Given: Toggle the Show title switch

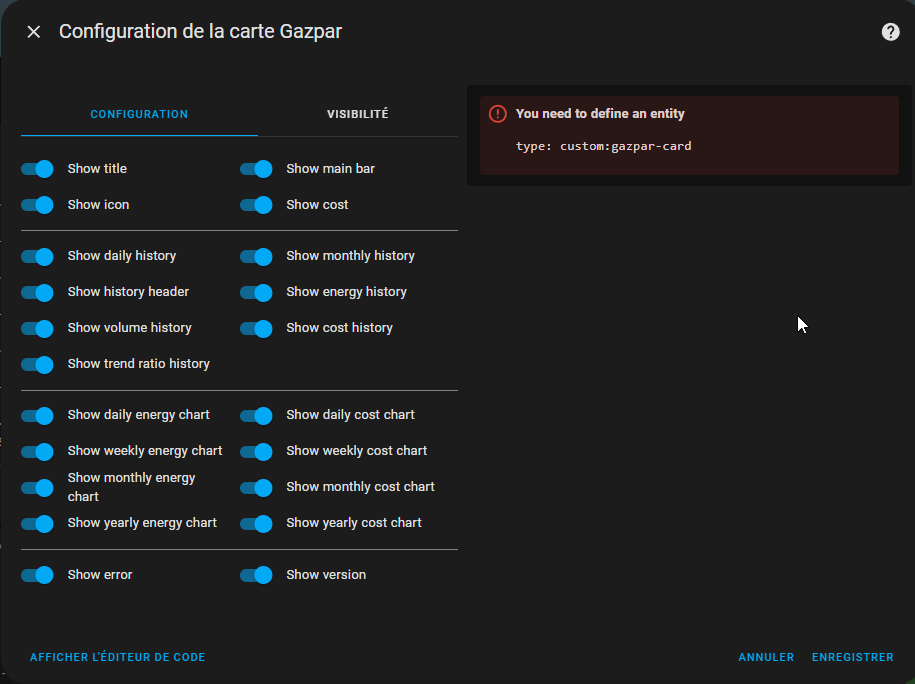Looking at the screenshot, I should pyautogui.click(x=37, y=169).
